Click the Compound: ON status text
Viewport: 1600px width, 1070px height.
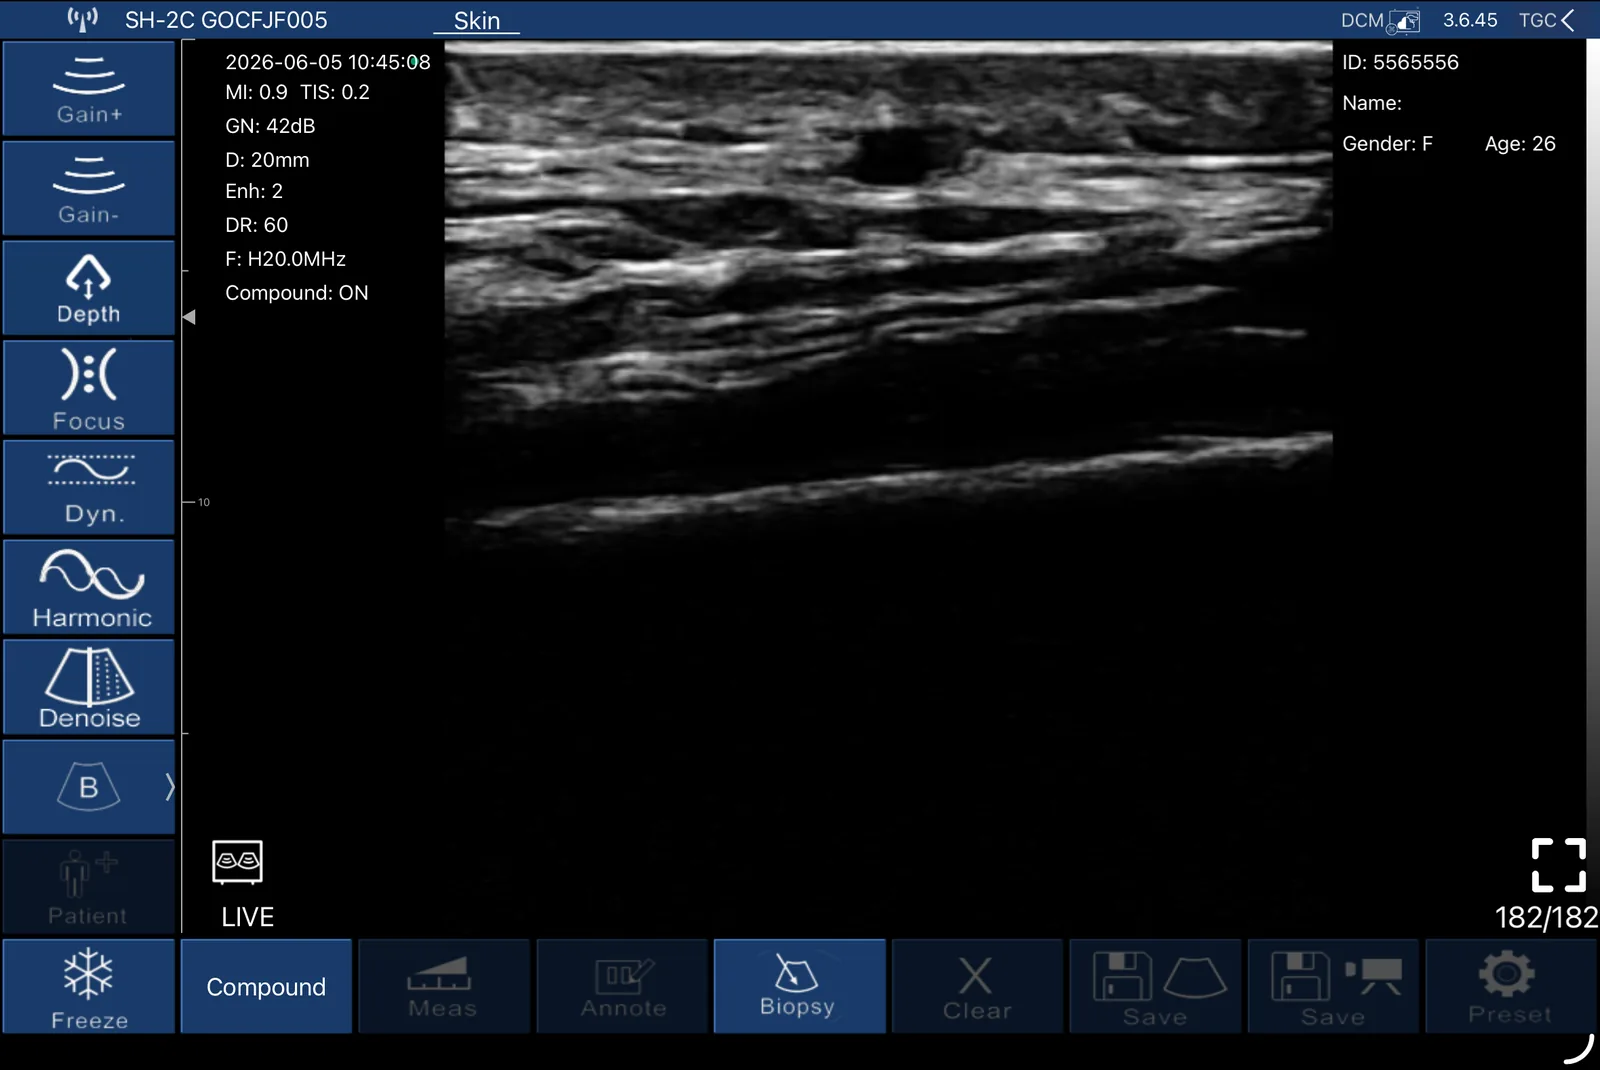297,293
